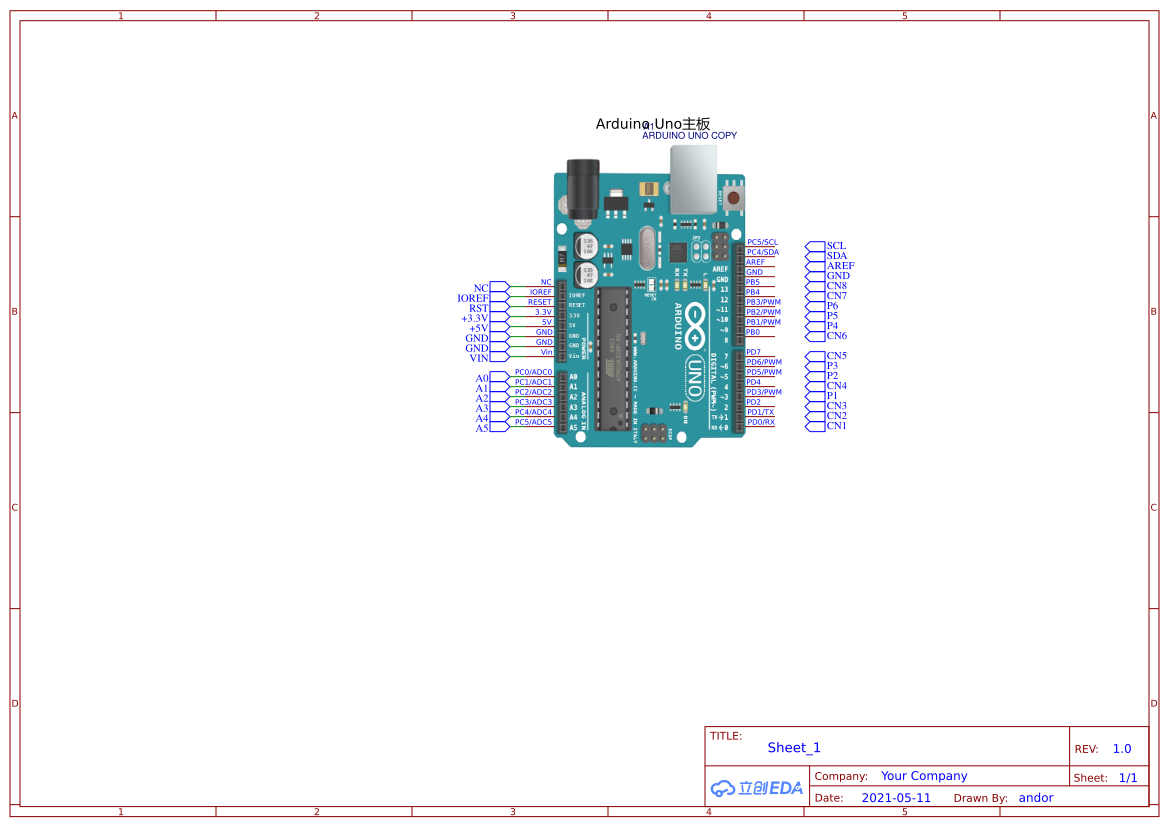Select the PD3/PWM pin label

764,392
